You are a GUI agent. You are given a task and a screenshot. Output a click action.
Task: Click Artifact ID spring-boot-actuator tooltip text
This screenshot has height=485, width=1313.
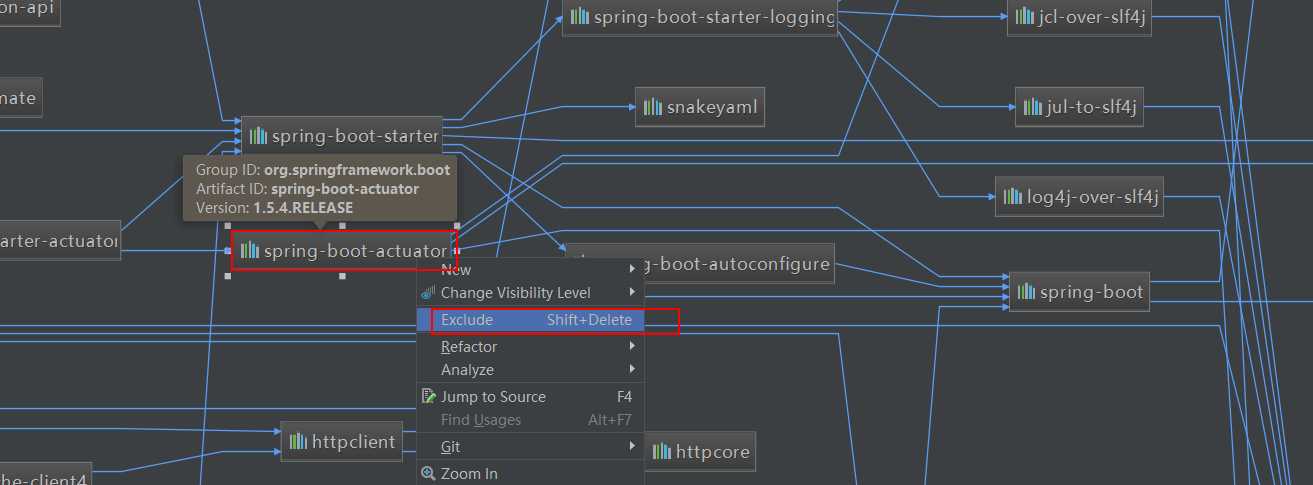[307, 189]
